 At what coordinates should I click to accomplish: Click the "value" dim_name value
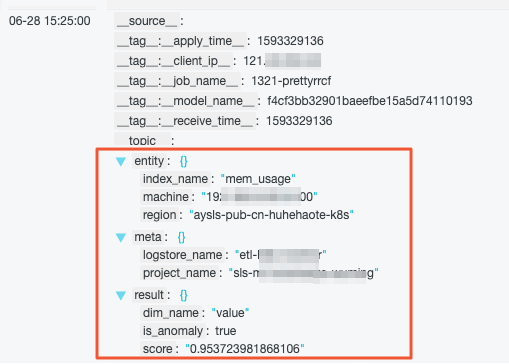tap(230, 313)
